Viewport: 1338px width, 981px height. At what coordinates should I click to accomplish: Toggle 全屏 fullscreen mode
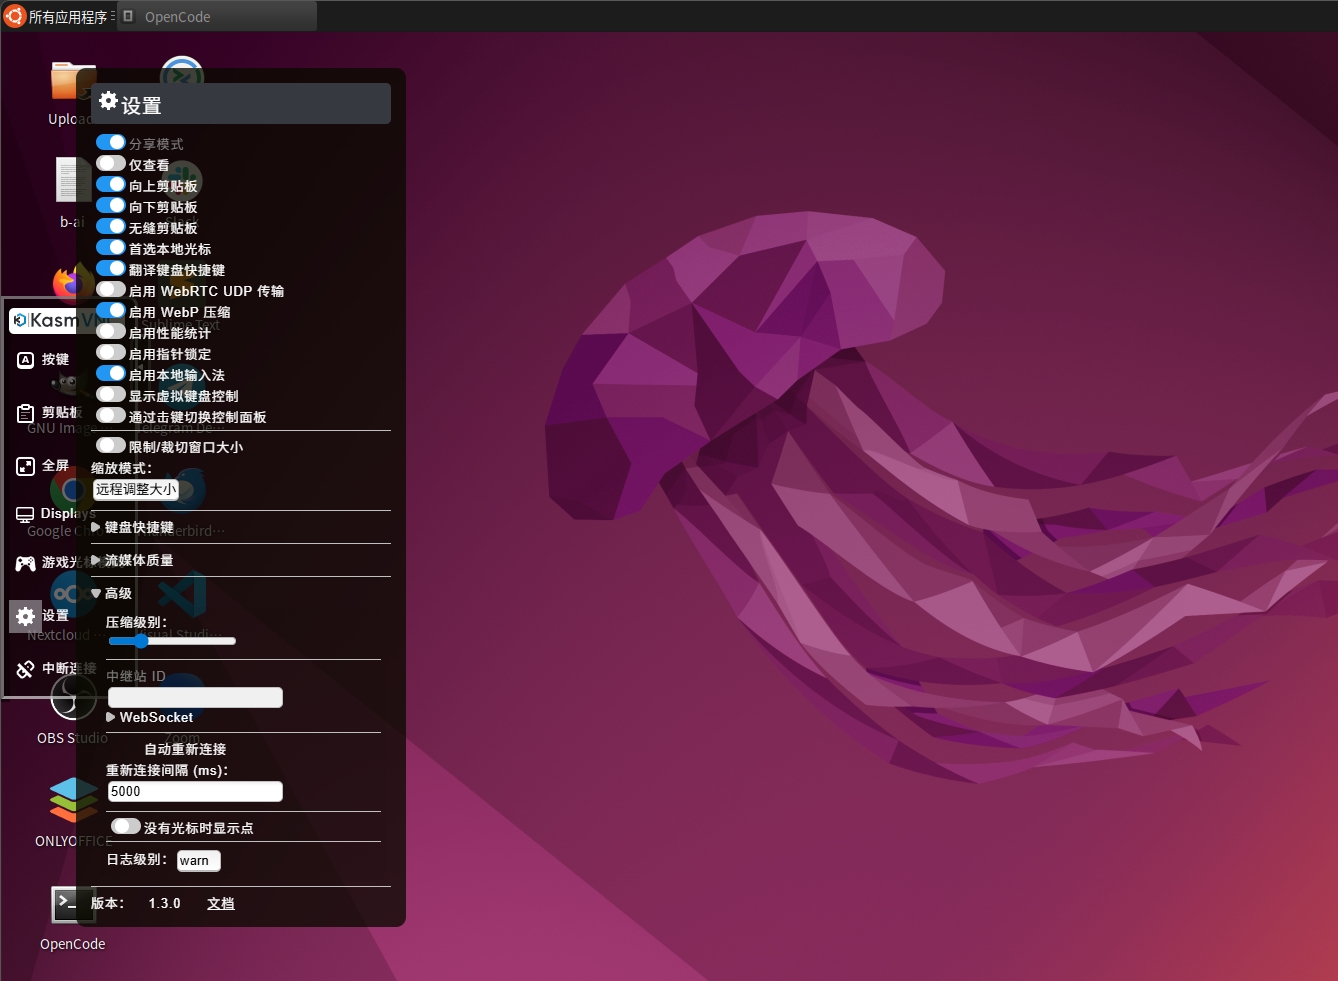[43, 466]
